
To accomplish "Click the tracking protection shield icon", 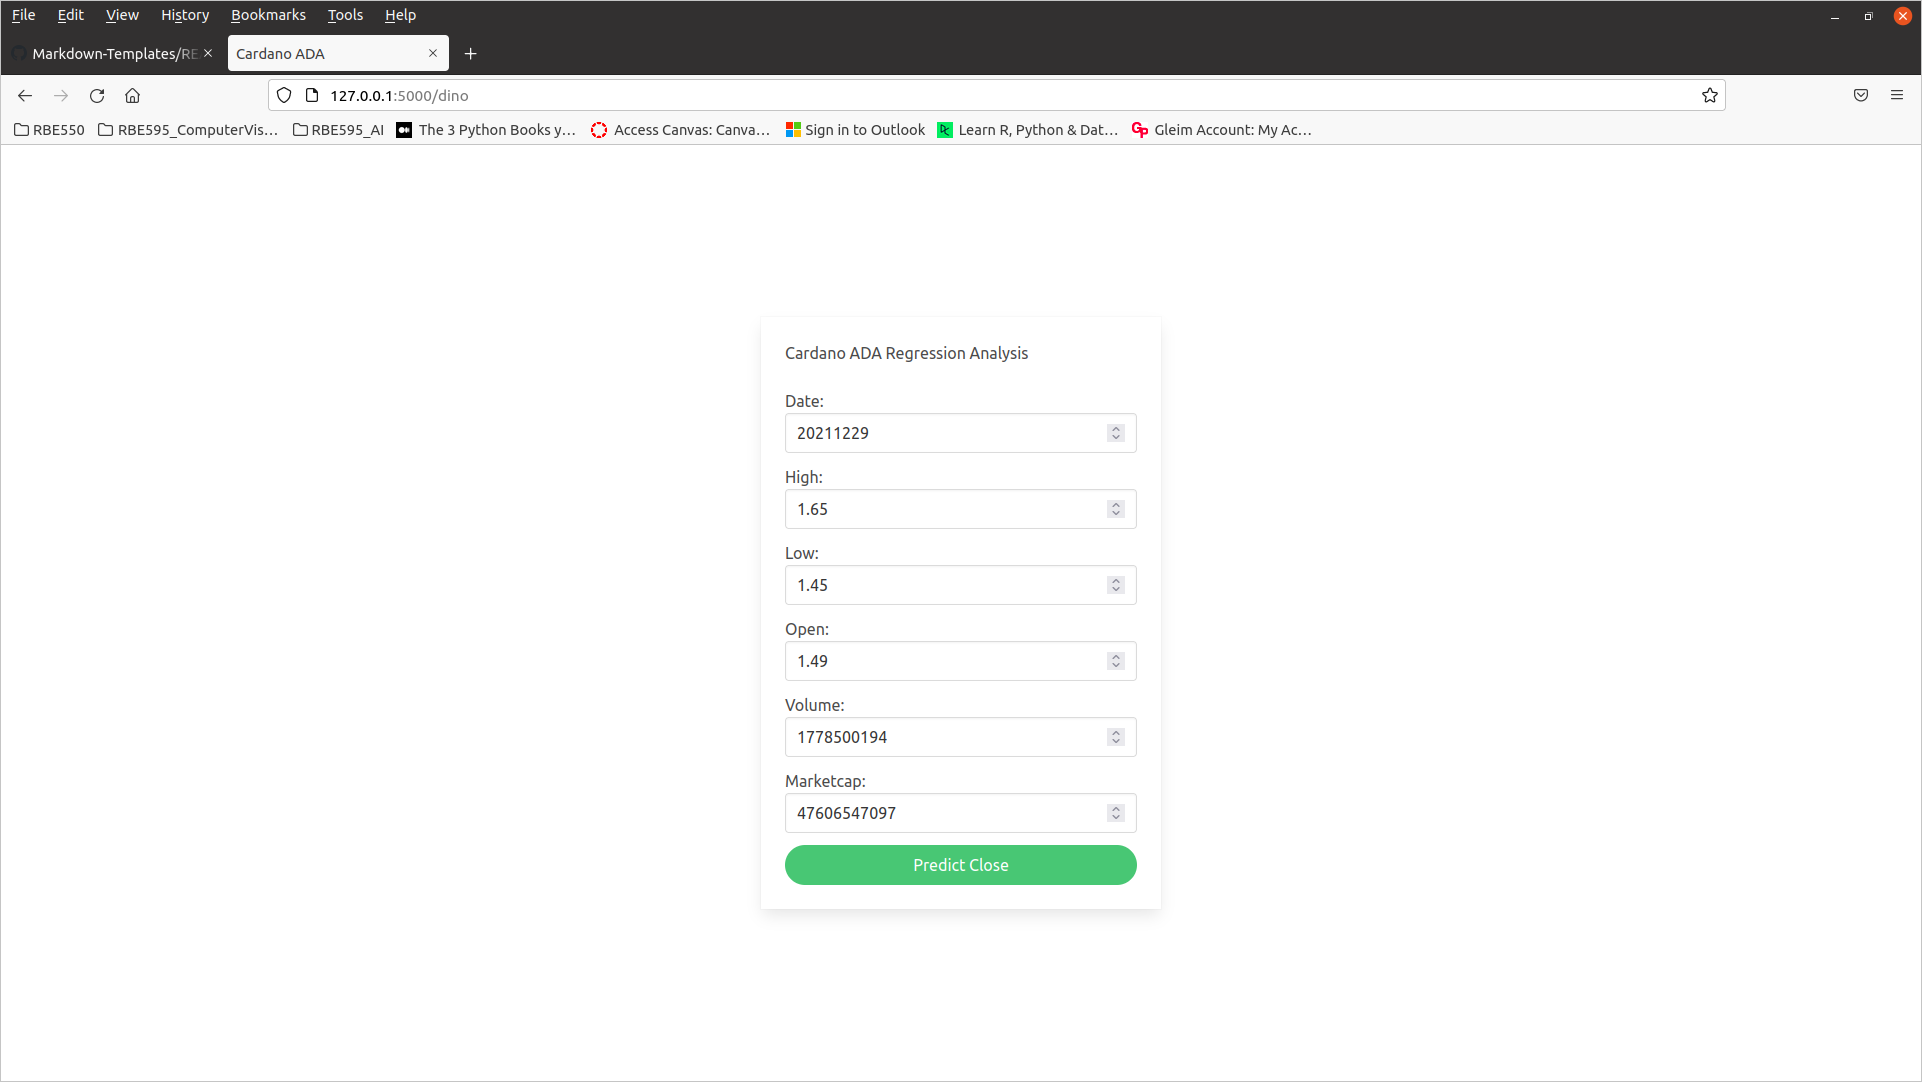I will pos(284,96).
